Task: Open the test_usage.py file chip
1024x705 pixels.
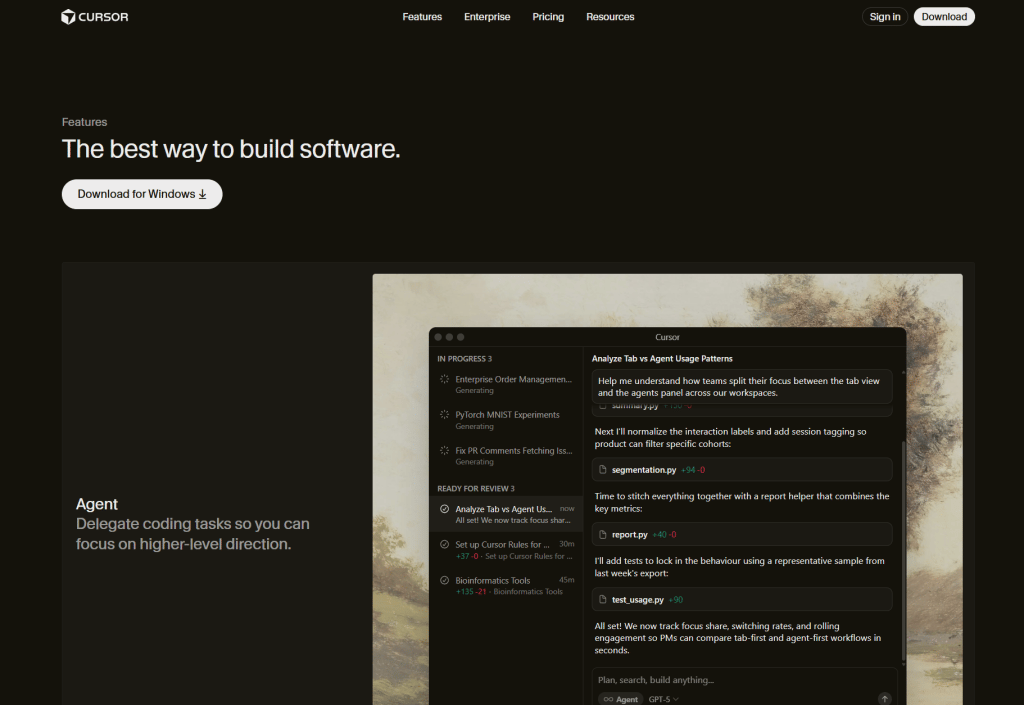Action: [x=742, y=599]
